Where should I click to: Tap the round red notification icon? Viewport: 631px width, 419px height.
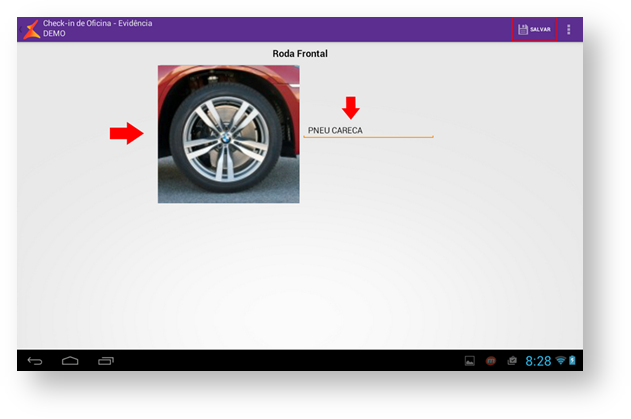point(491,361)
